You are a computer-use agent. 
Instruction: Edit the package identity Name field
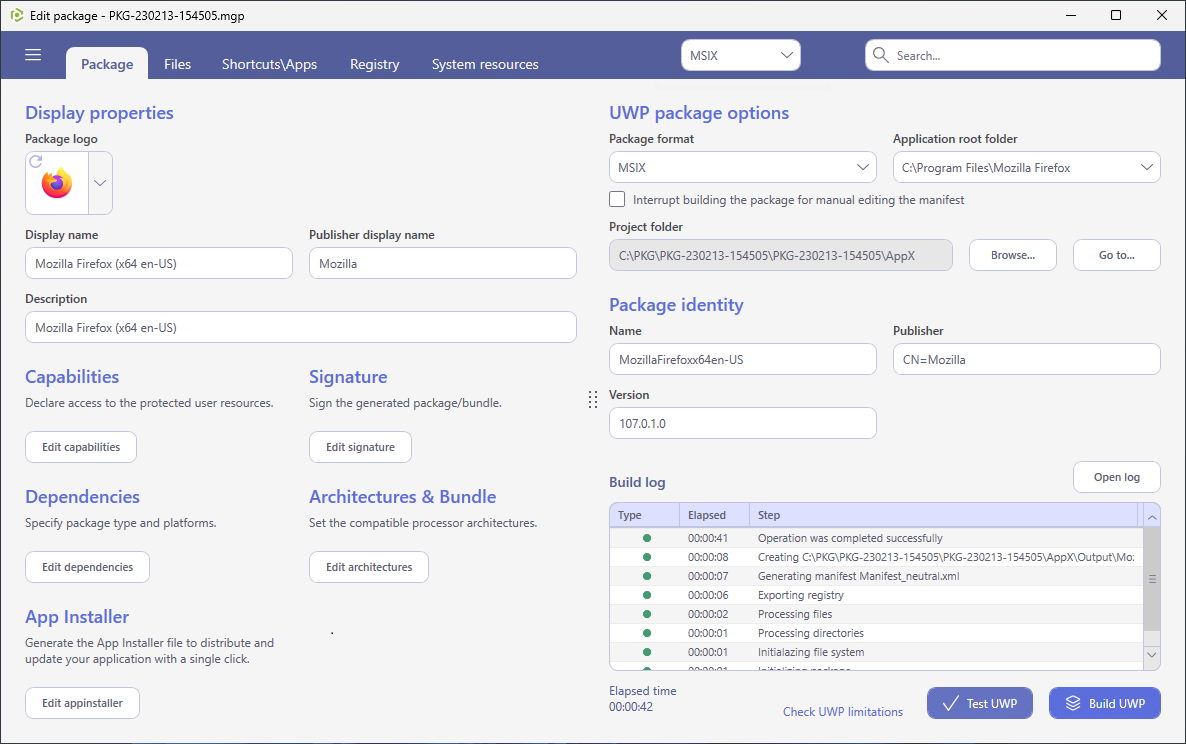[x=743, y=359]
